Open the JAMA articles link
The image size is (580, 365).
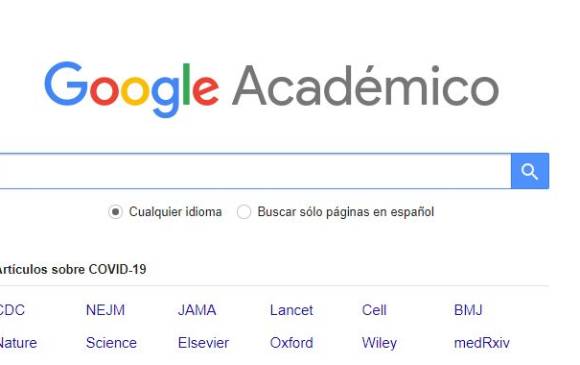pos(197,310)
